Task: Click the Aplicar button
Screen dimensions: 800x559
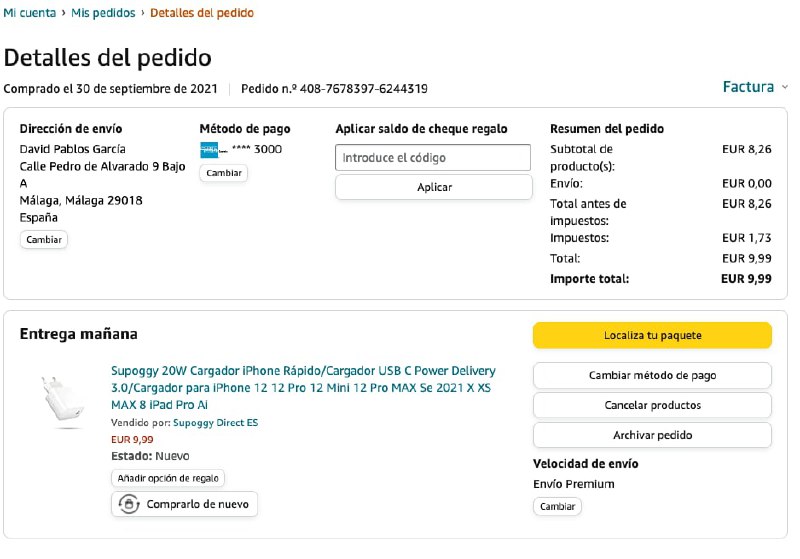Action: pos(434,187)
